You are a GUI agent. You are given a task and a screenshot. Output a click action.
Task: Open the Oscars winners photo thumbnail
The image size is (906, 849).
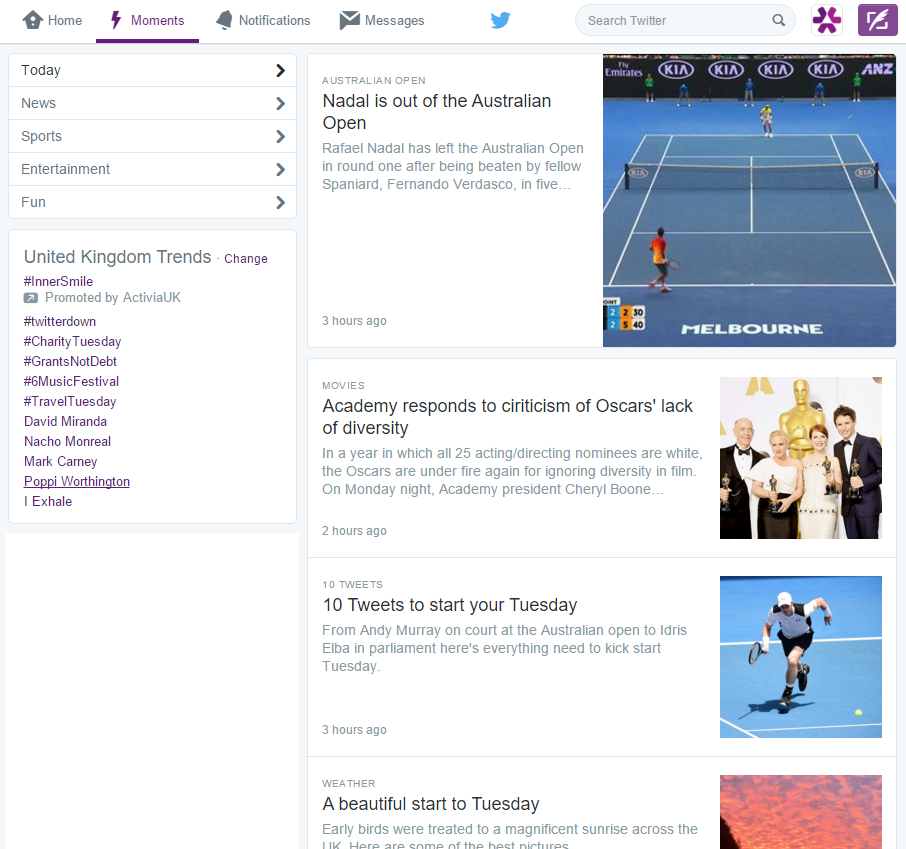pos(801,458)
